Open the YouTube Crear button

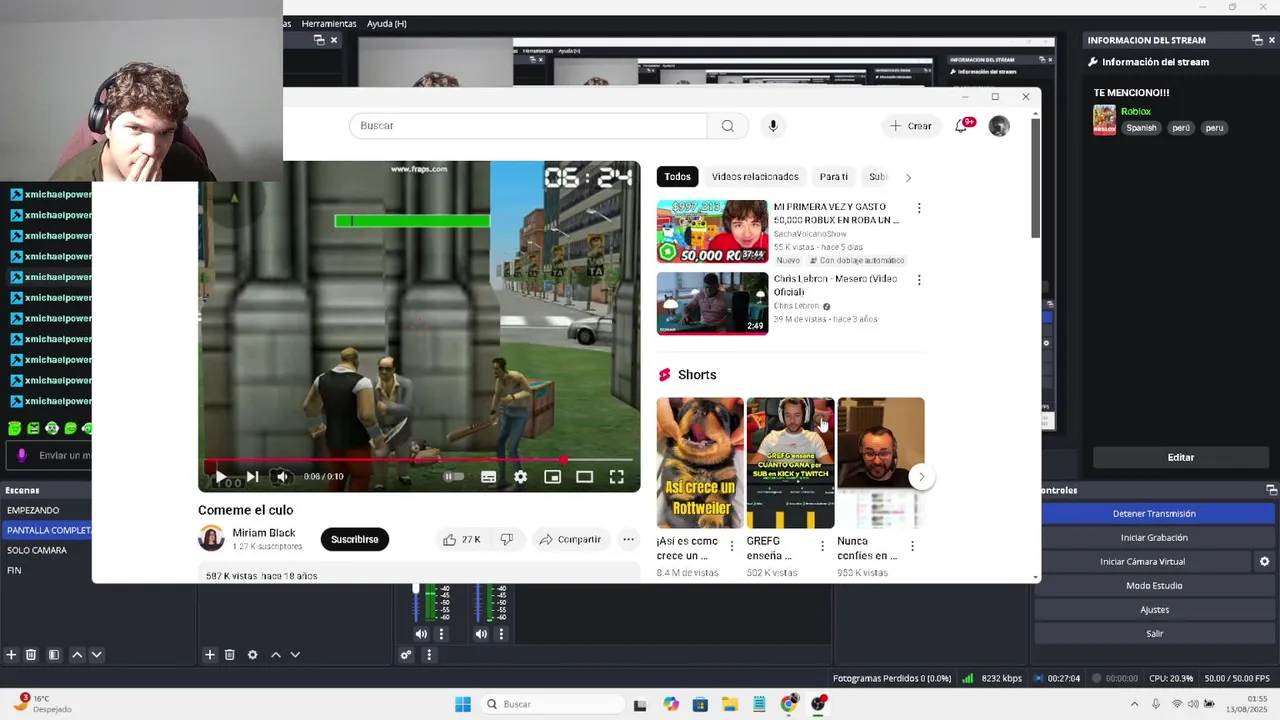point(911,126)
